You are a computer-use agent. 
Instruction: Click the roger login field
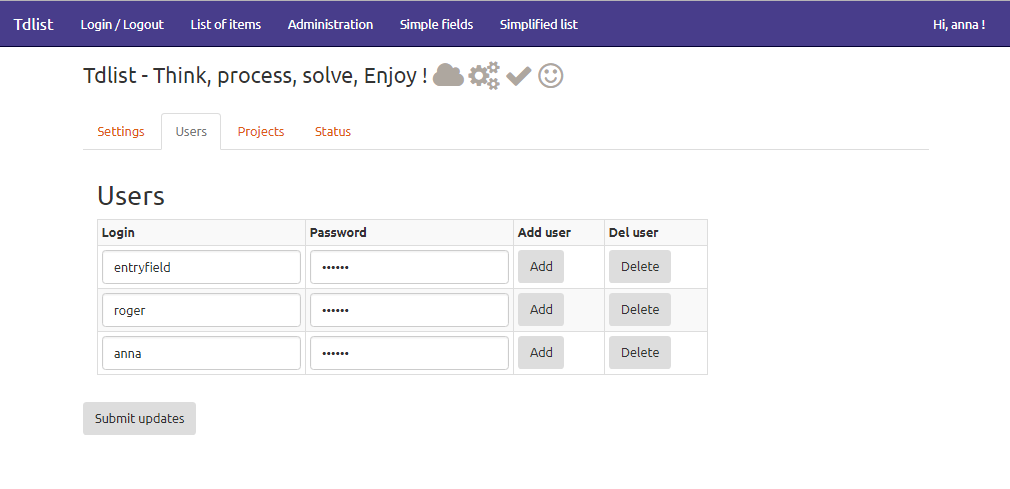202,310
